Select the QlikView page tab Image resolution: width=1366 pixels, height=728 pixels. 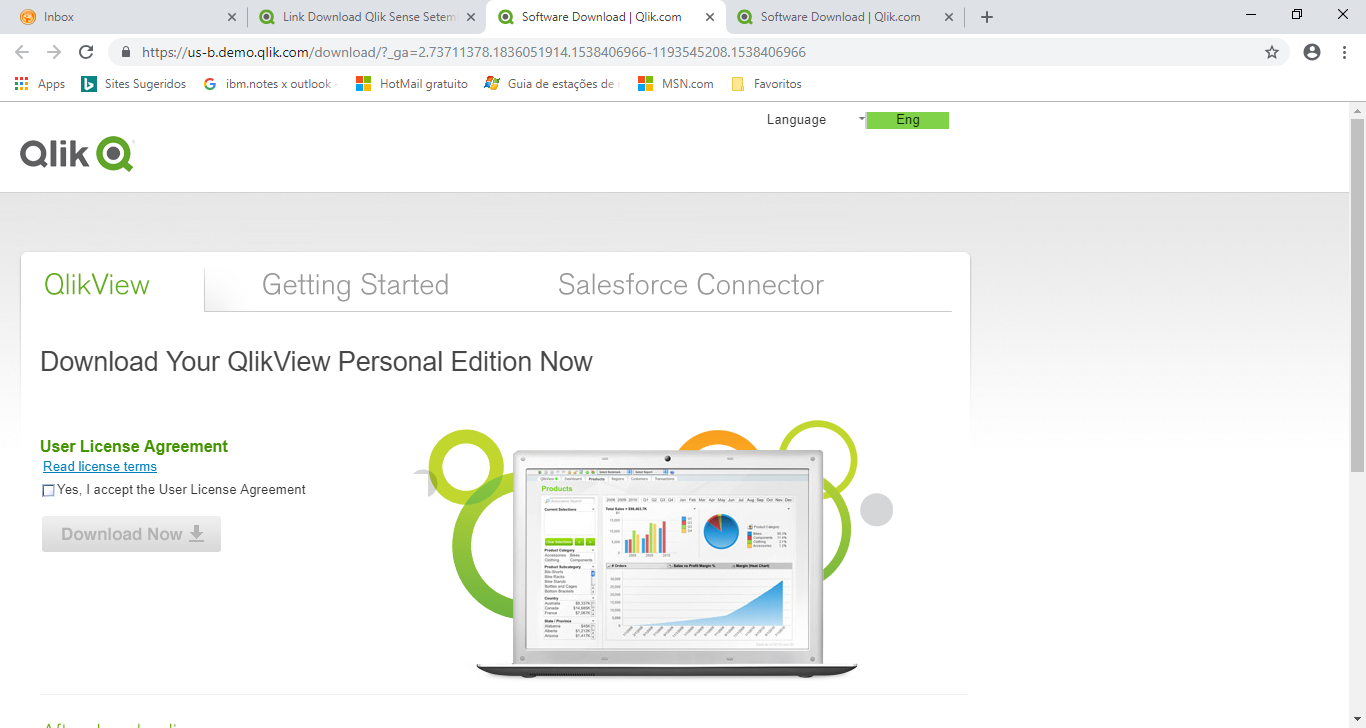click(97, 285)
